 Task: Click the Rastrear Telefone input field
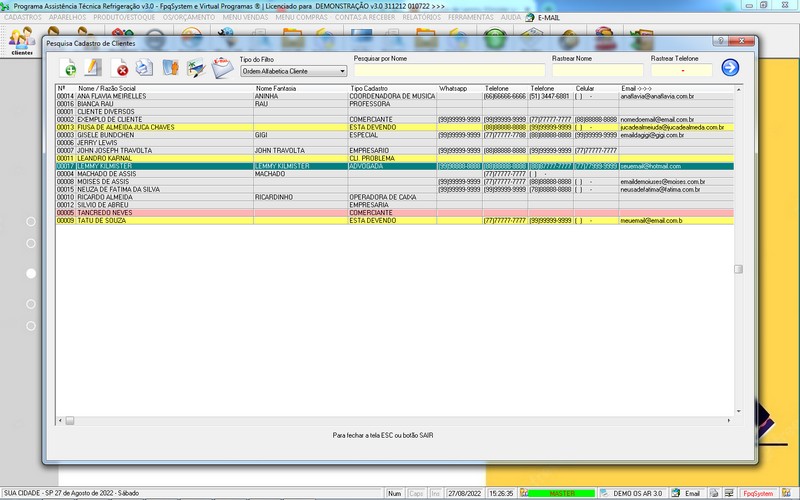tap(682, 71)
